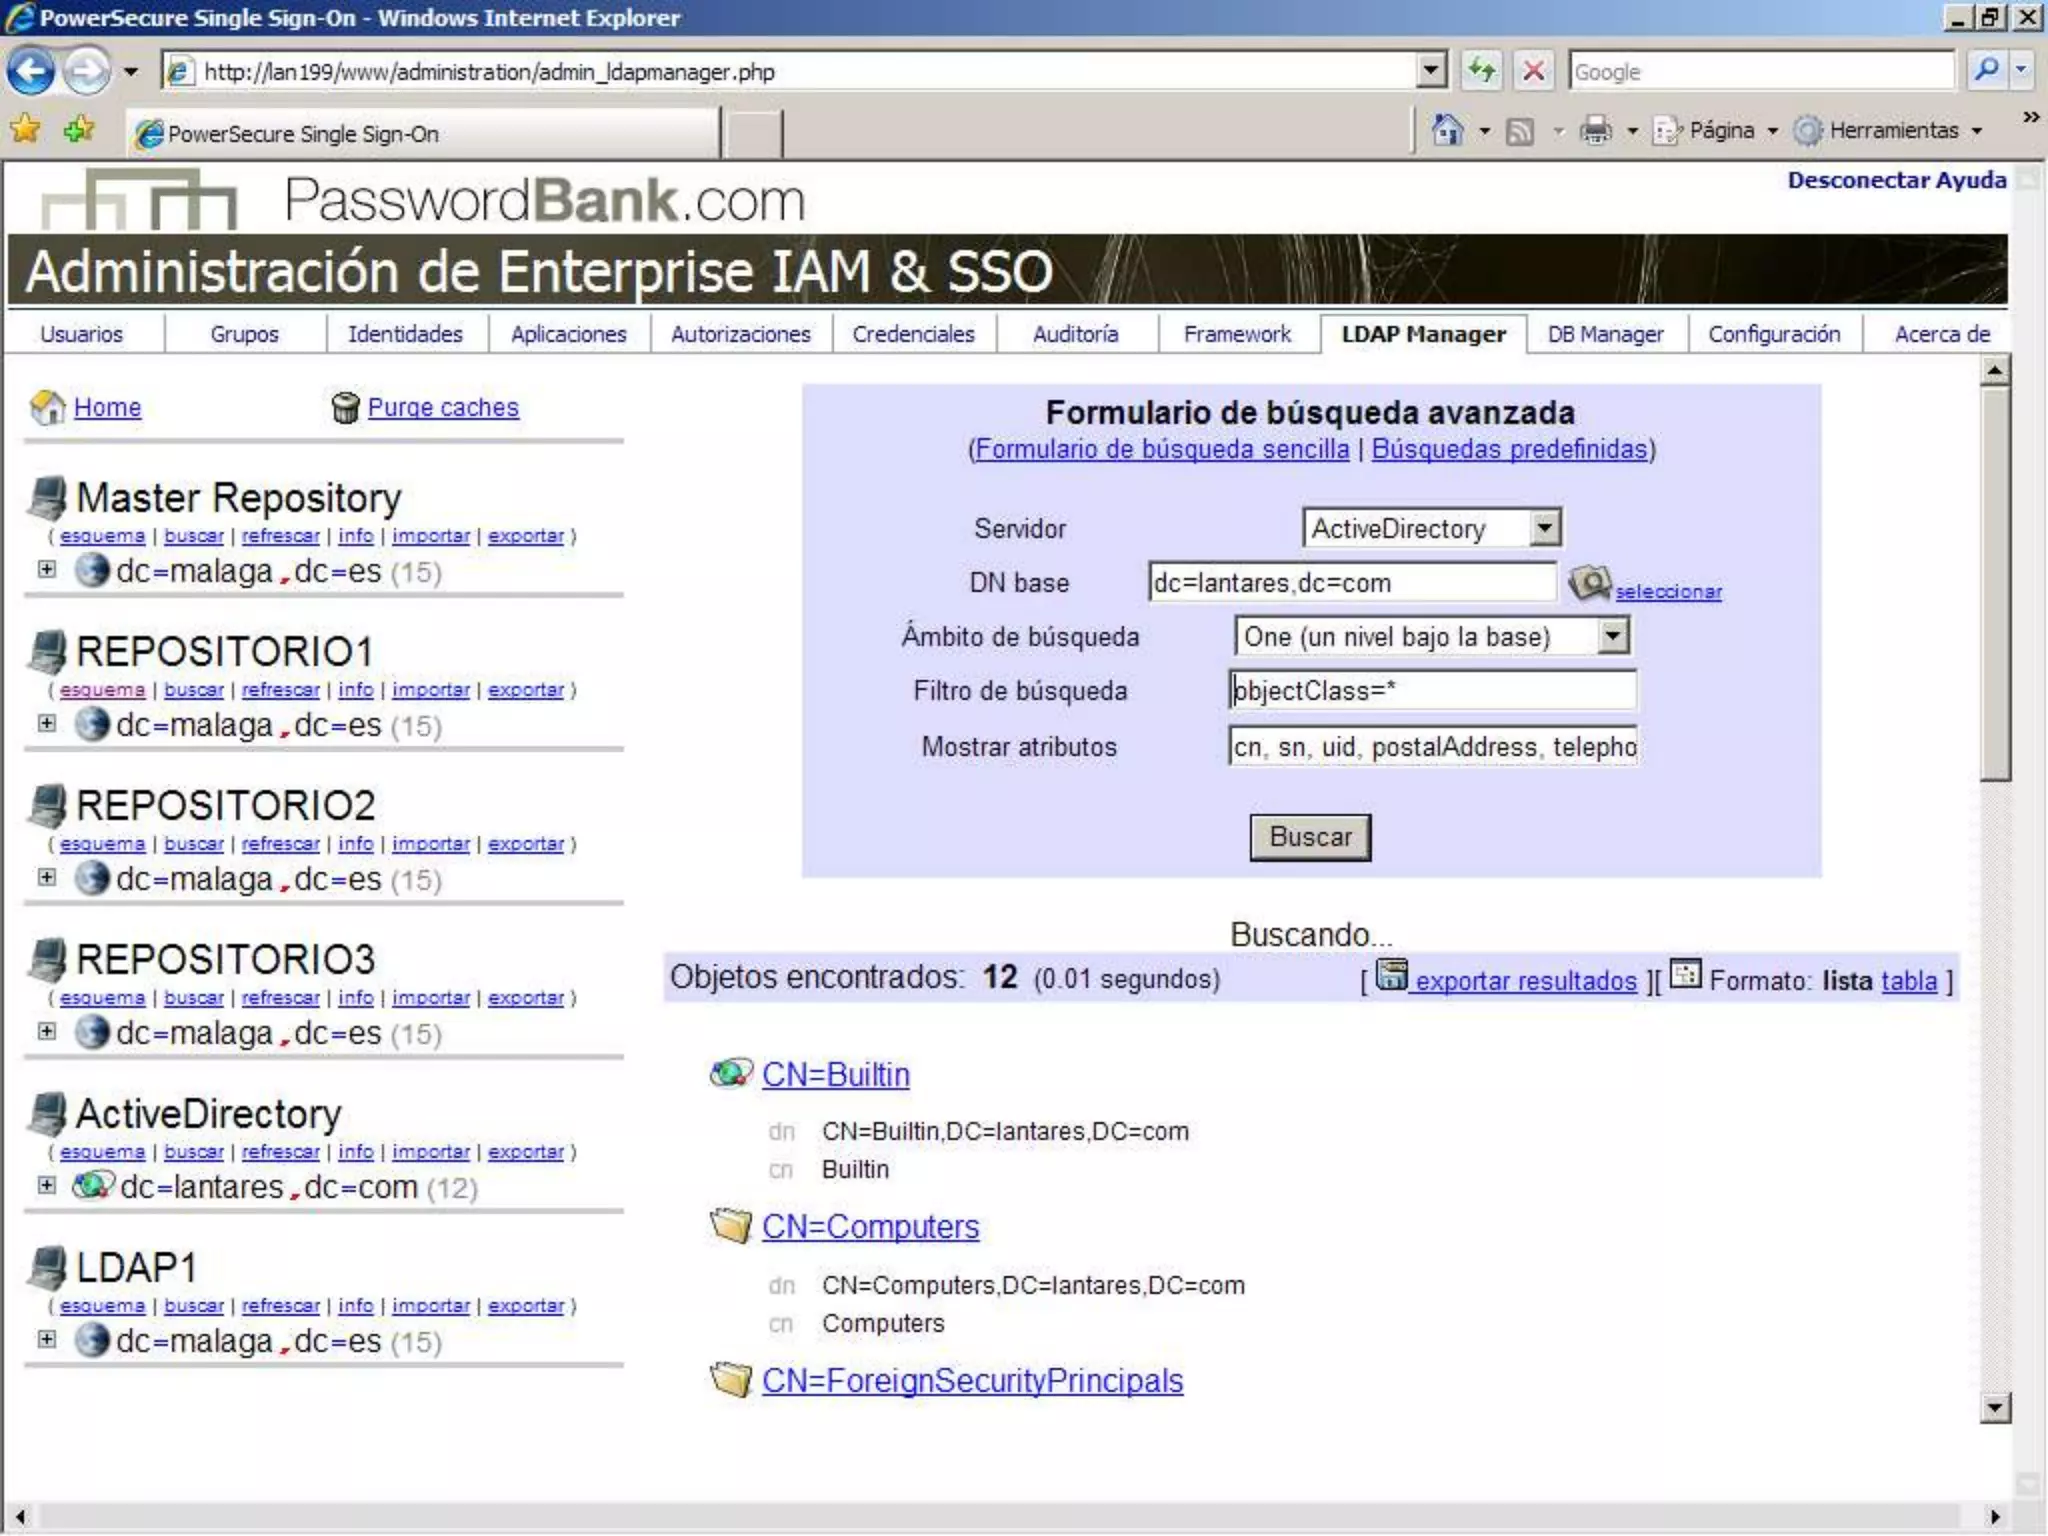Open Búsquedas predefinidas link
The height and width of the screenshot is (1536, 2048).
(x=1509, y=449)
